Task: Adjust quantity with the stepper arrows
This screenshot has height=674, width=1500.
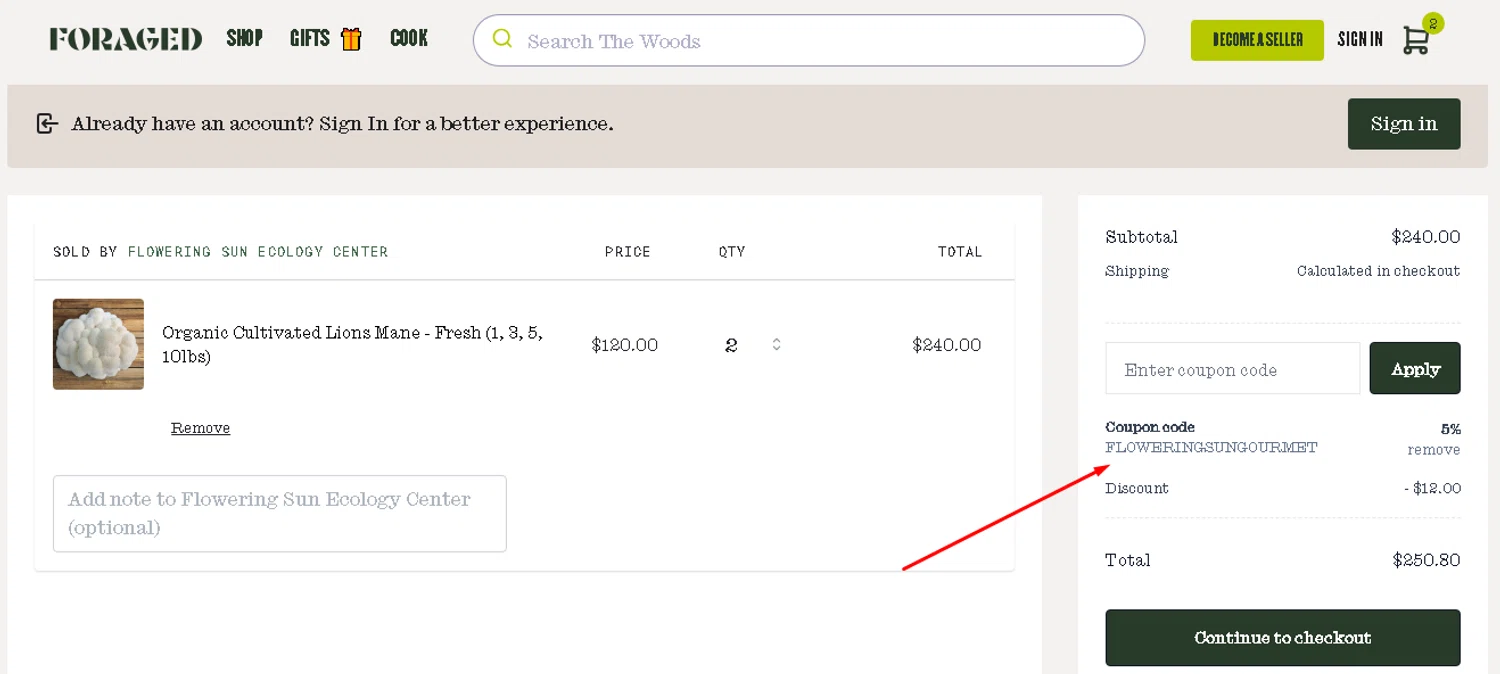Action: click(x=776, y=345)
